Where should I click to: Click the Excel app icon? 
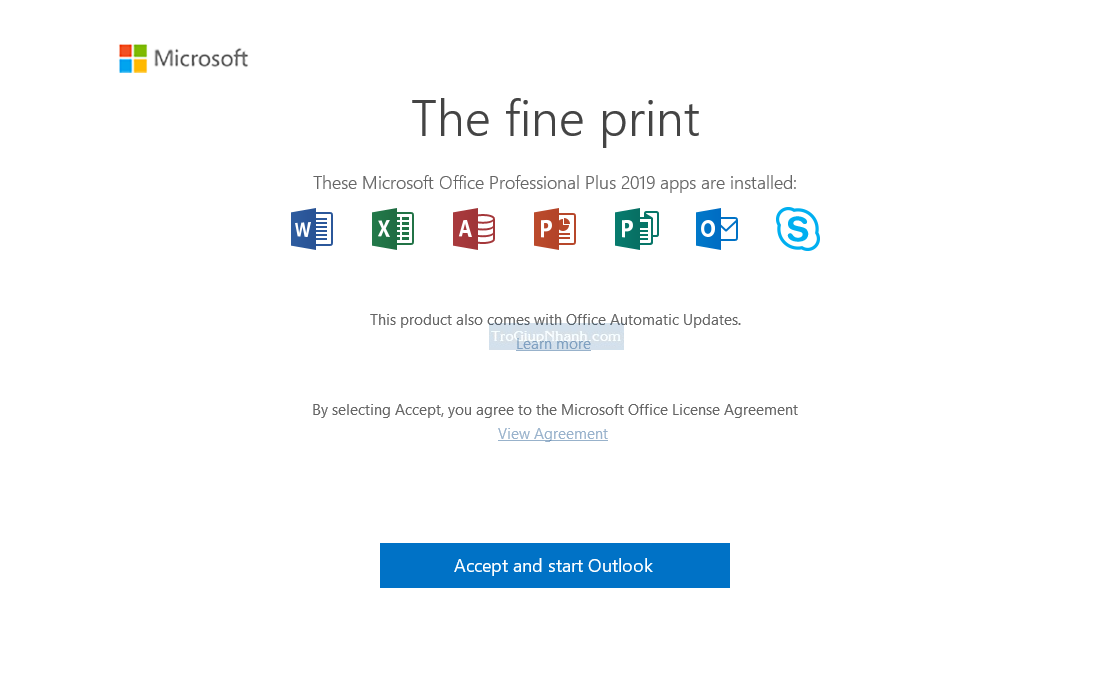click(393, 229)
